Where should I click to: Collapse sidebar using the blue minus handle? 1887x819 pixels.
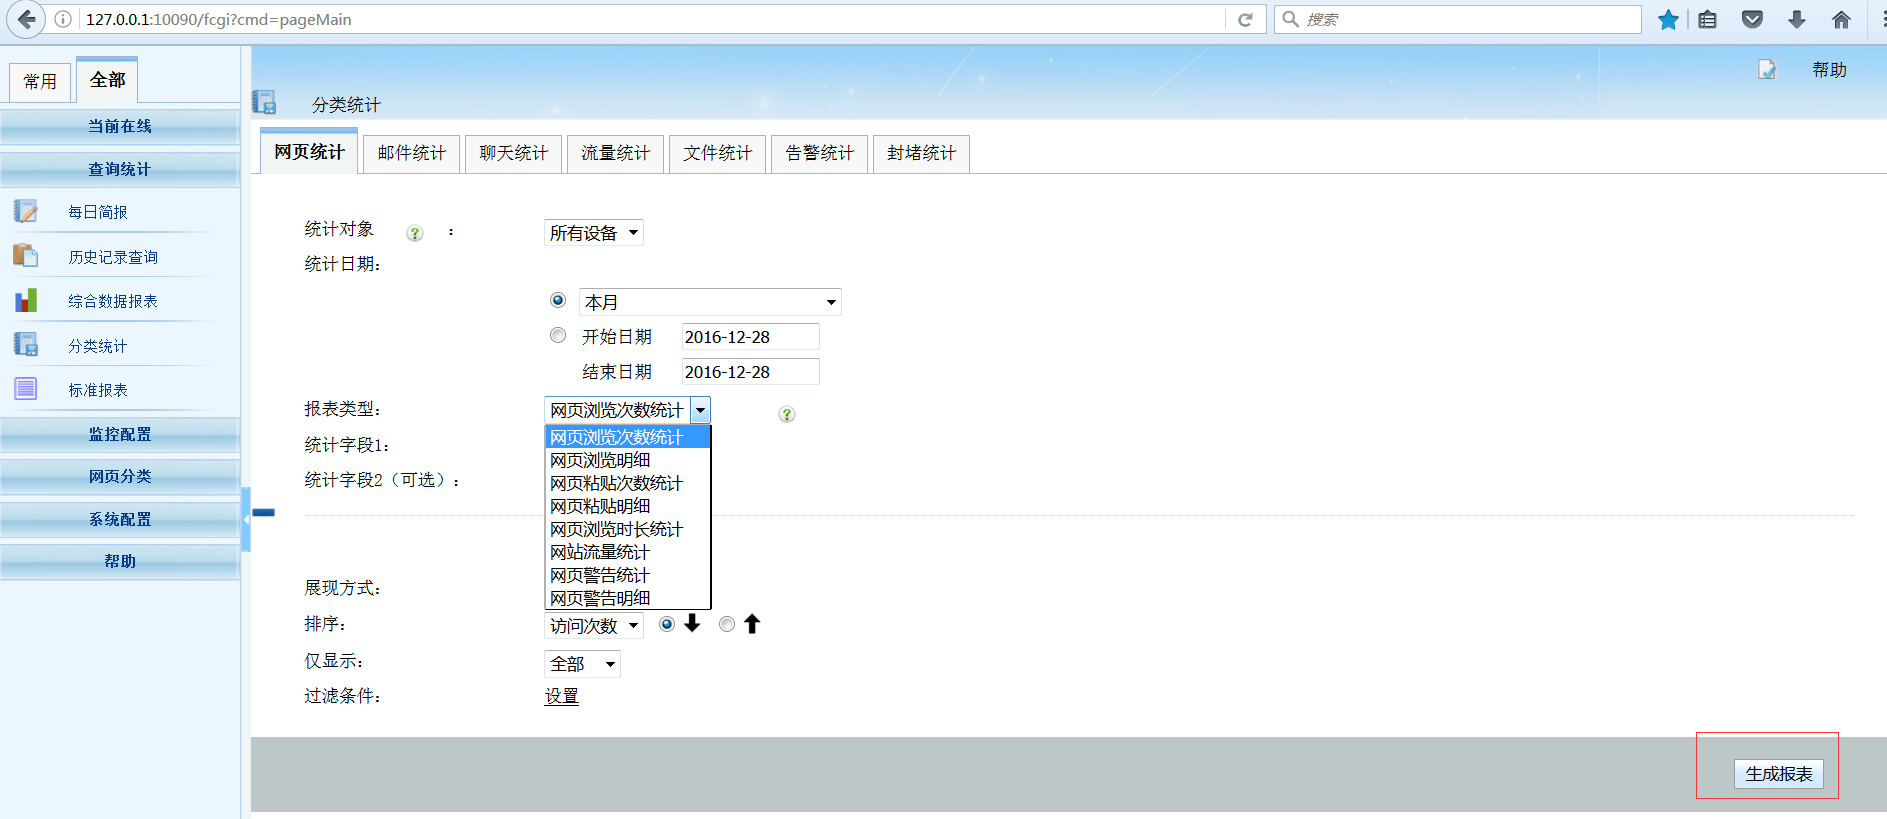(x=263, y=512)
